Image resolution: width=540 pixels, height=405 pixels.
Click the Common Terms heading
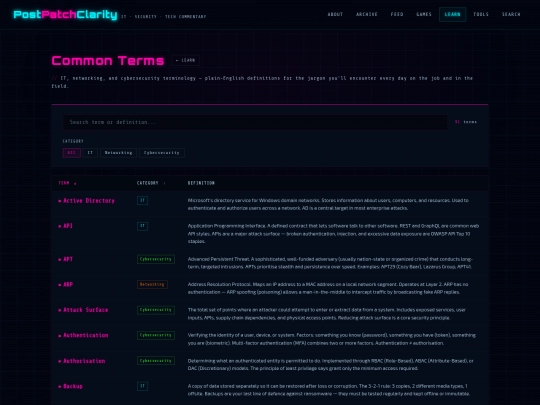[x=108, y=61]
